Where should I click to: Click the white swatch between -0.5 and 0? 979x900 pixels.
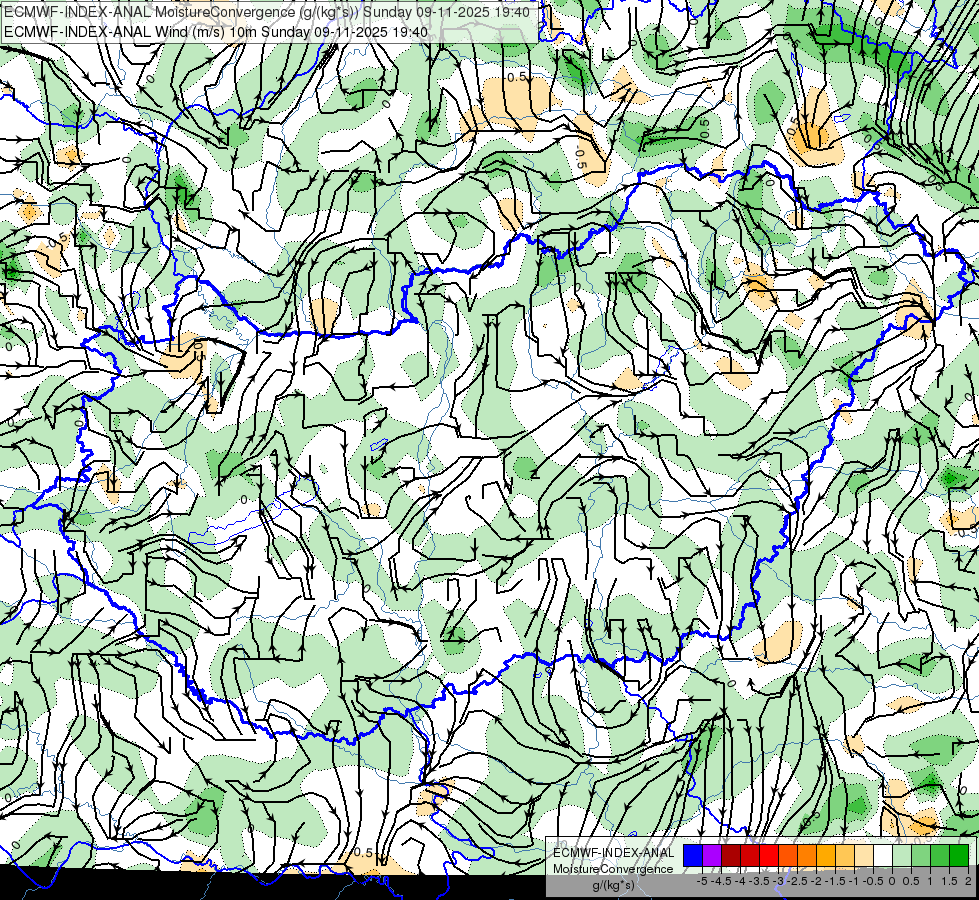(883, 855)
